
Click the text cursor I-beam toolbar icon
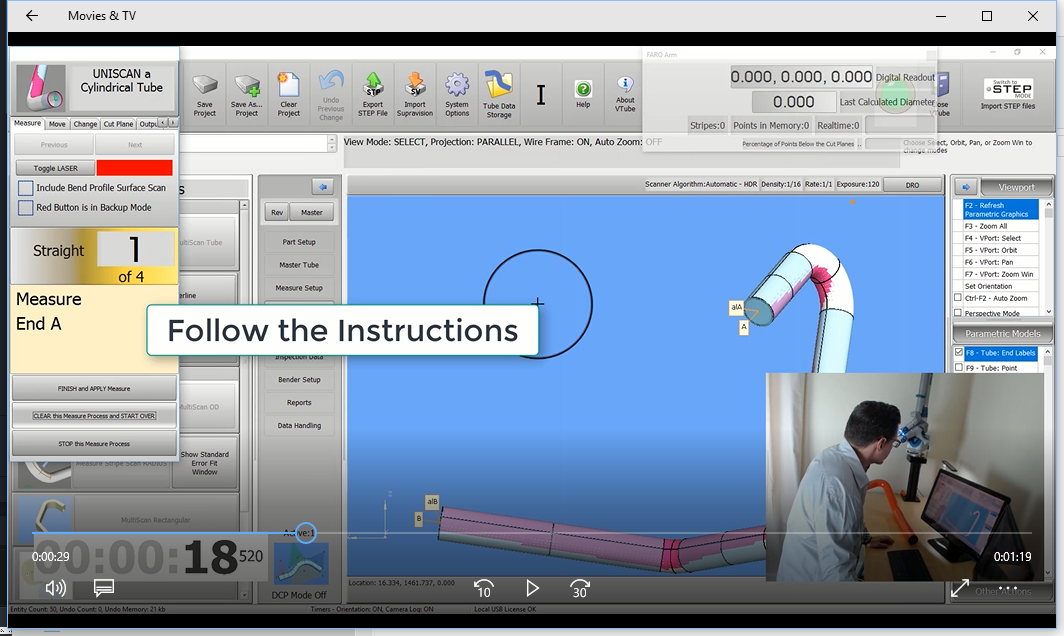tap(541, 94)
